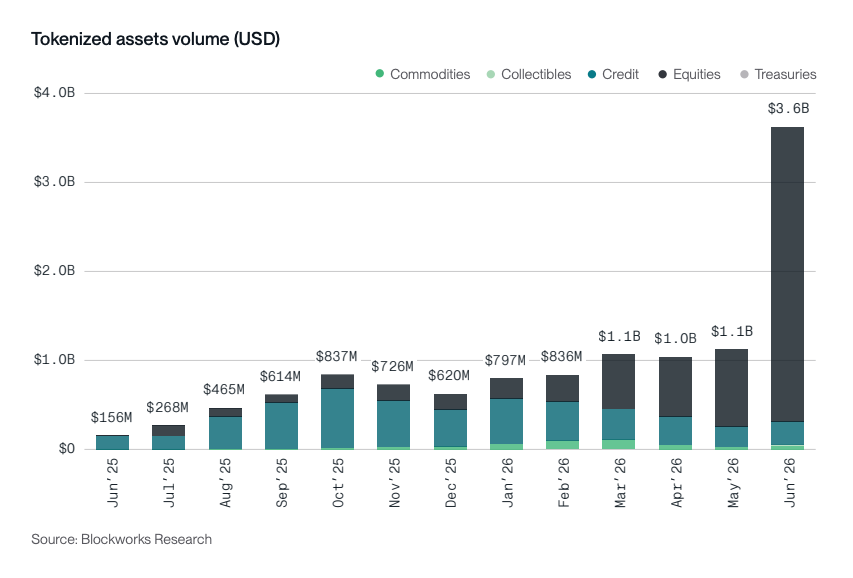Click the Sep'25 Credit bar segment
This screenshot has width=853, height=578.
[x=281, y=426]
